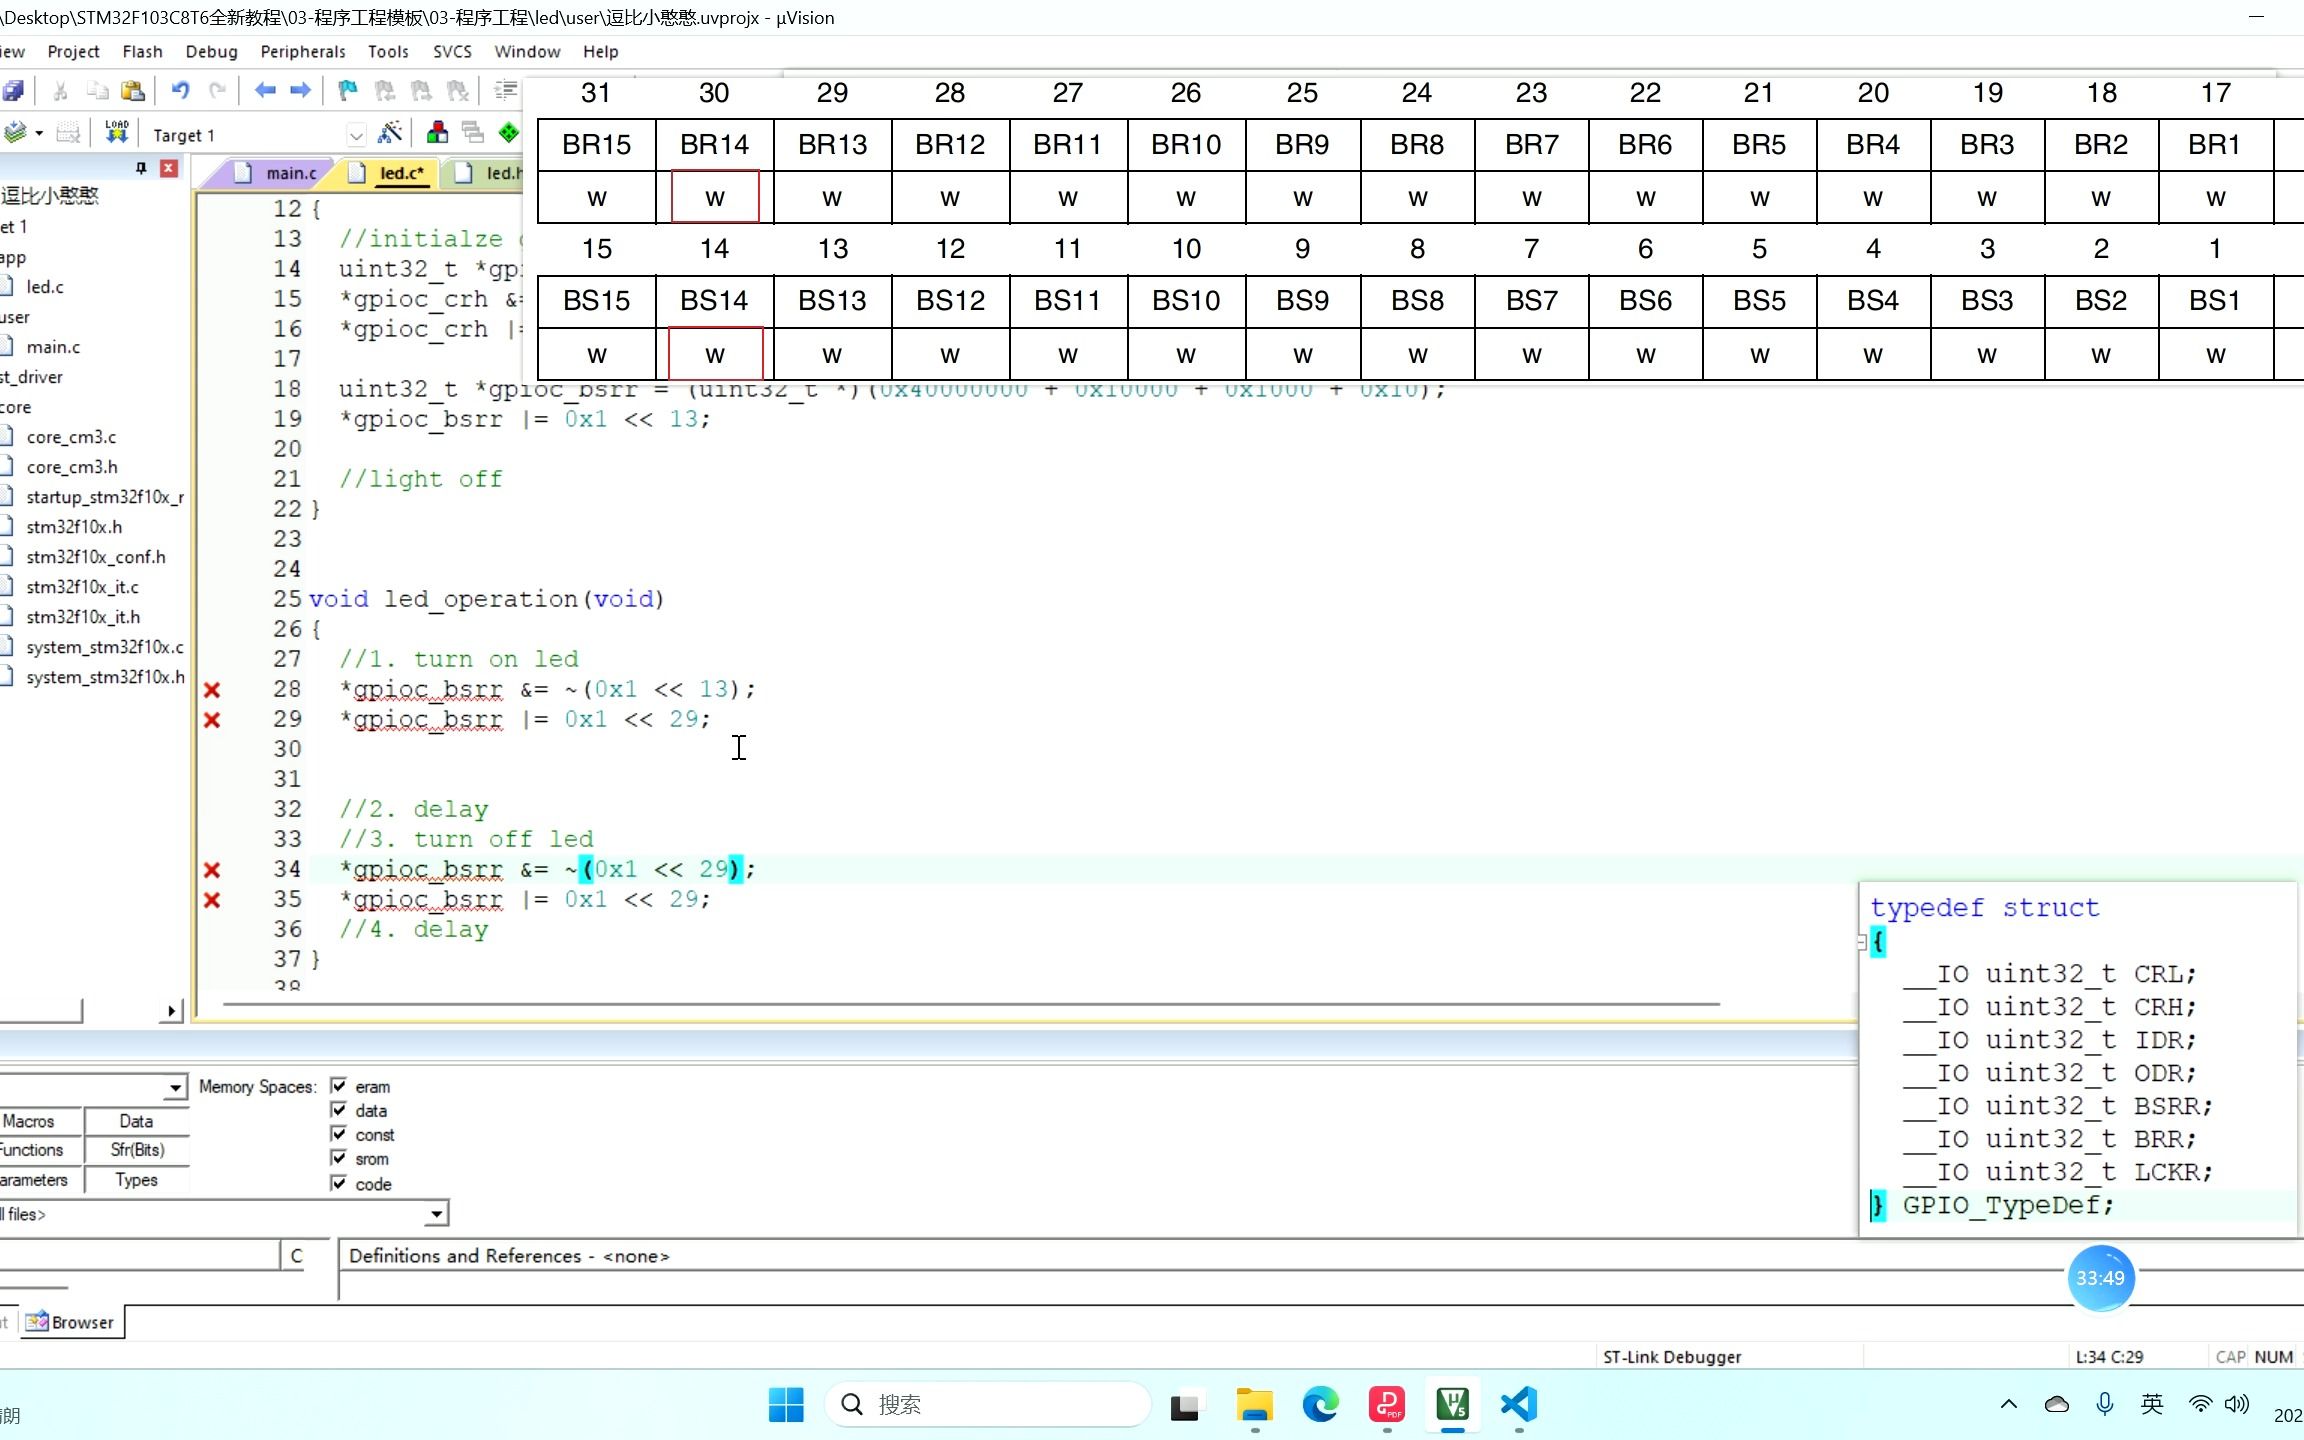Image resolution: width=2304 pixels, height=1440 pixels.
Task: Click the multi-project workspace windows icon
Action: pos(473,133)
